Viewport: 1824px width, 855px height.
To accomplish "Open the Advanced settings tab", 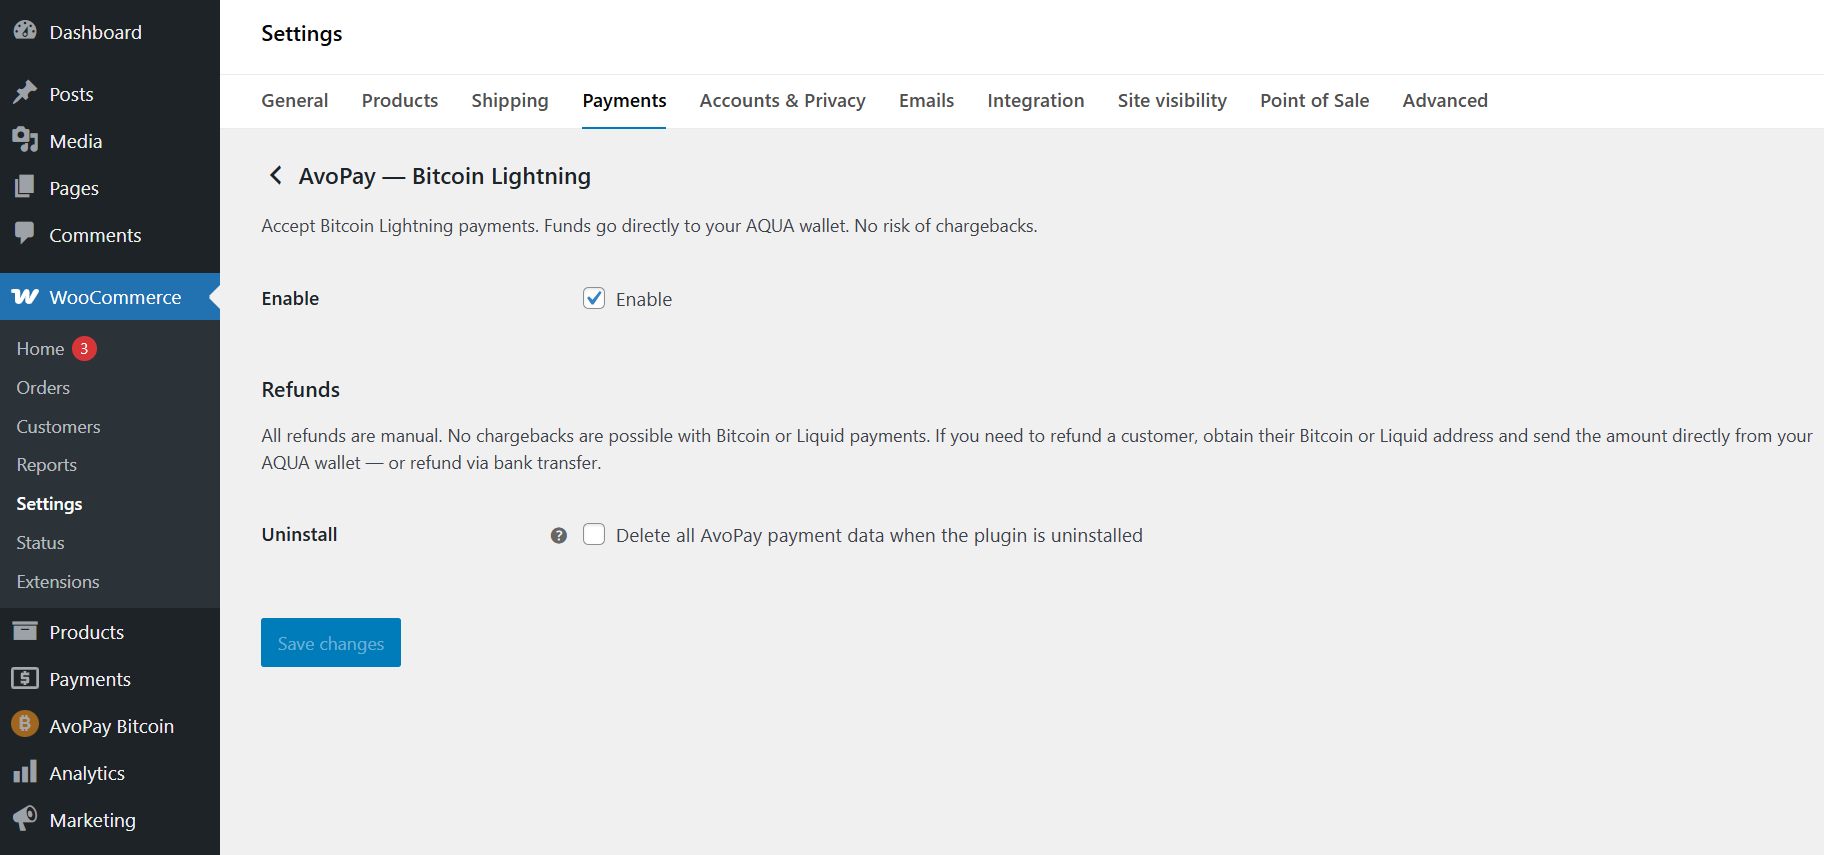I will click(1445, 101).
